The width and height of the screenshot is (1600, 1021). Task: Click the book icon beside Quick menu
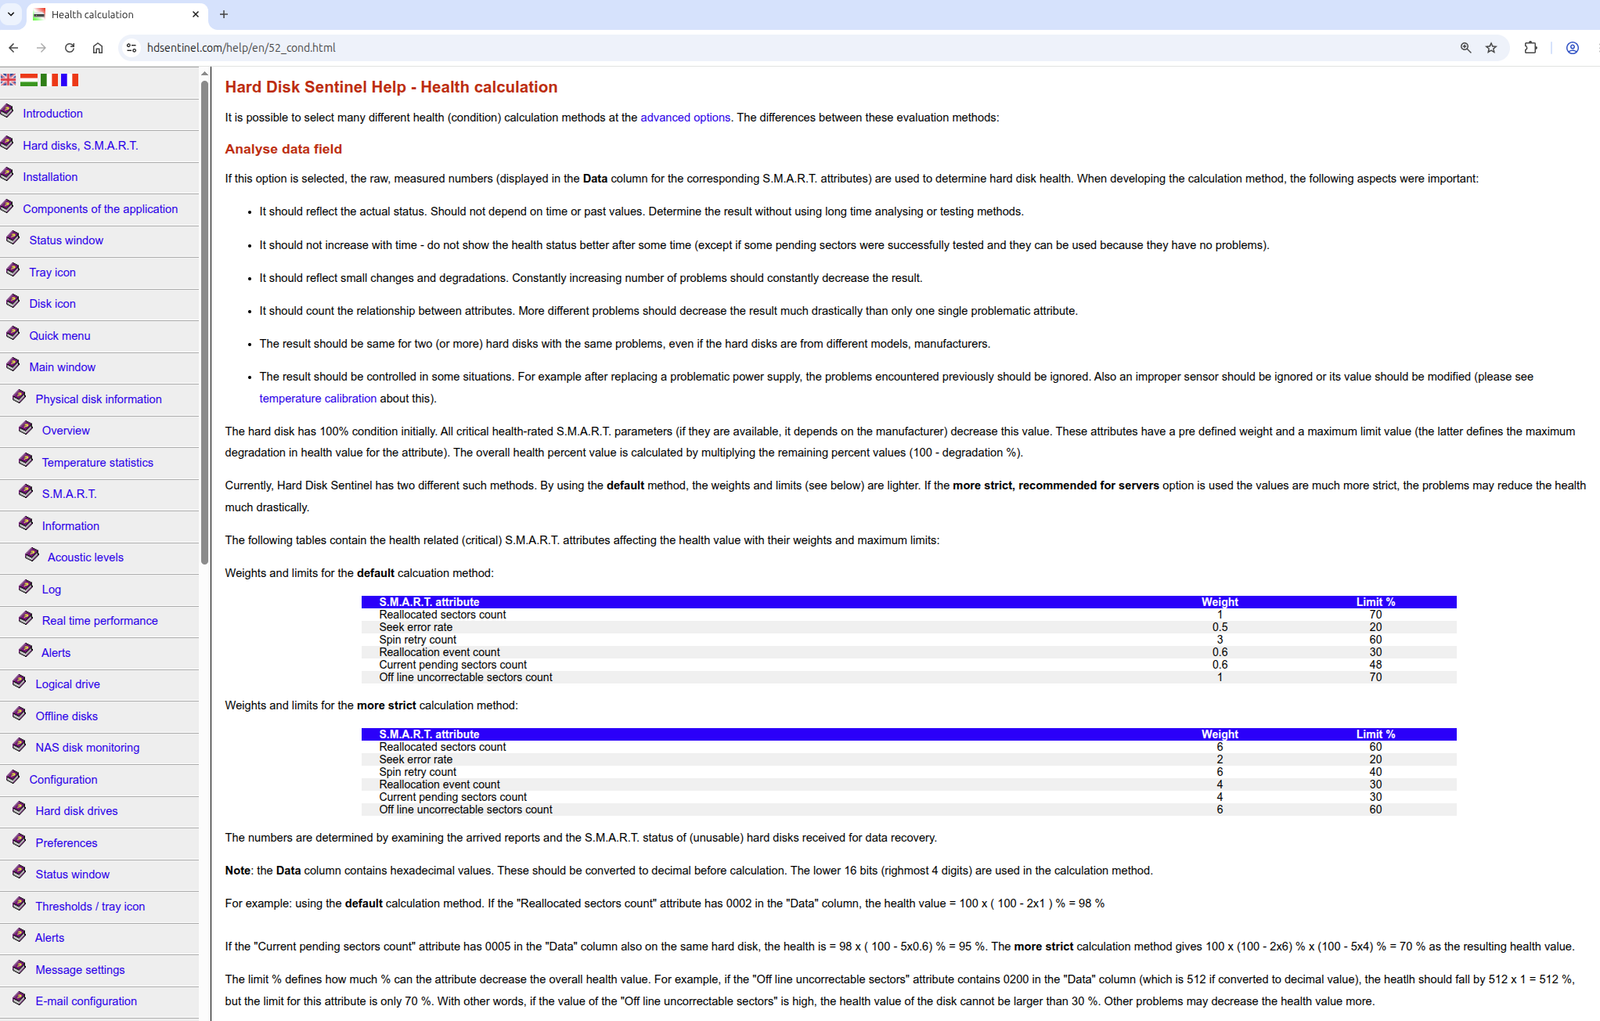tap(13, 333)
